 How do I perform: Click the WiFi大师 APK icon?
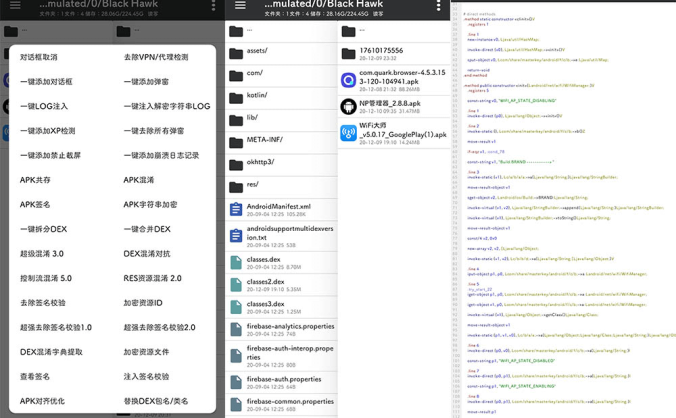348,133
